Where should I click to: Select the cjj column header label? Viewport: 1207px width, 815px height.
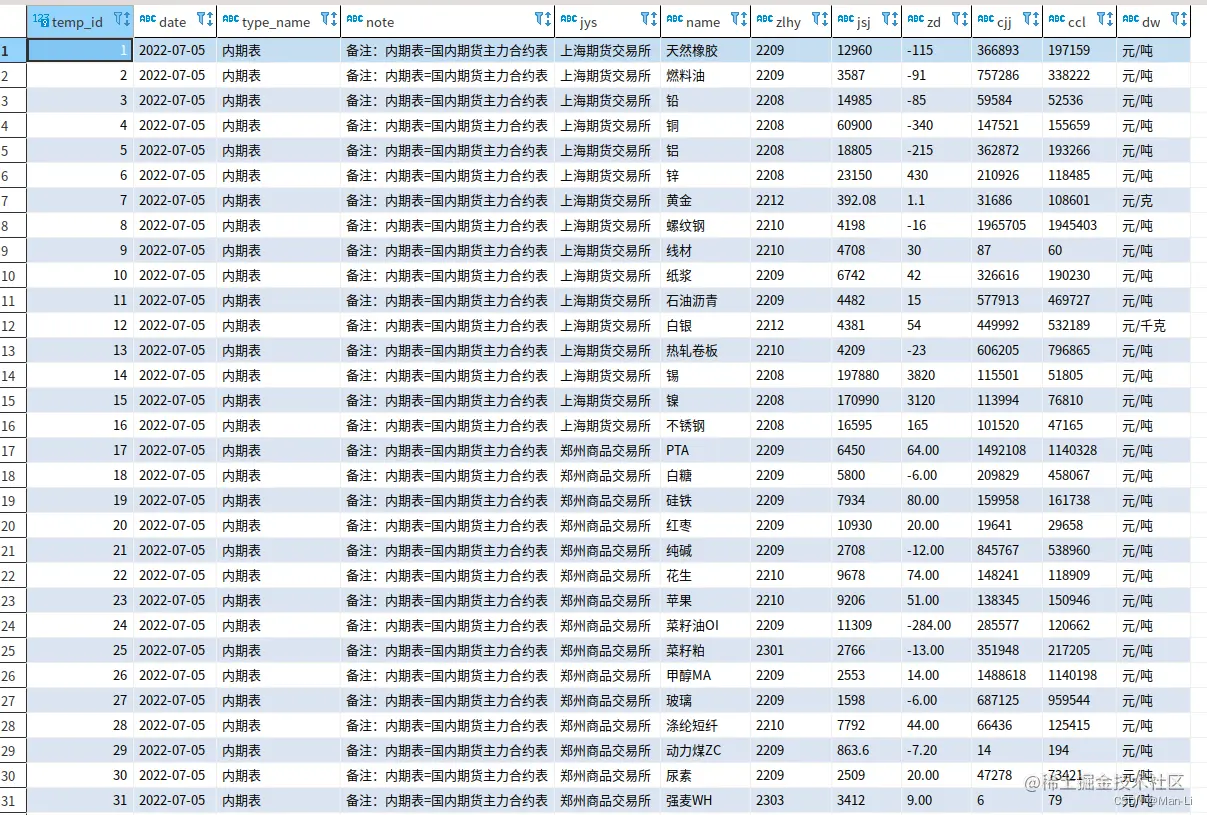(1005, 22)
